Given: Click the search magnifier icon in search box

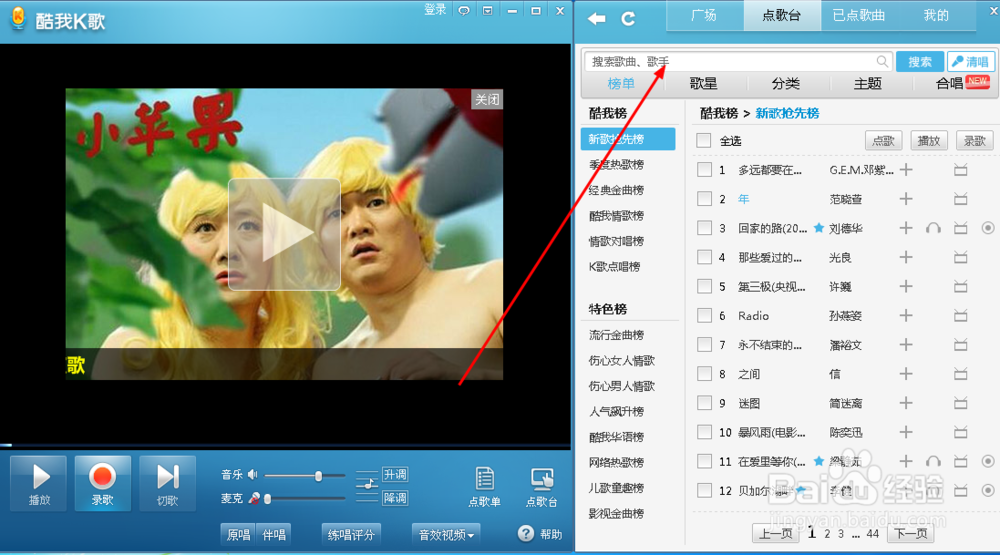Looking at the screenshot, I should coord(881,61).
